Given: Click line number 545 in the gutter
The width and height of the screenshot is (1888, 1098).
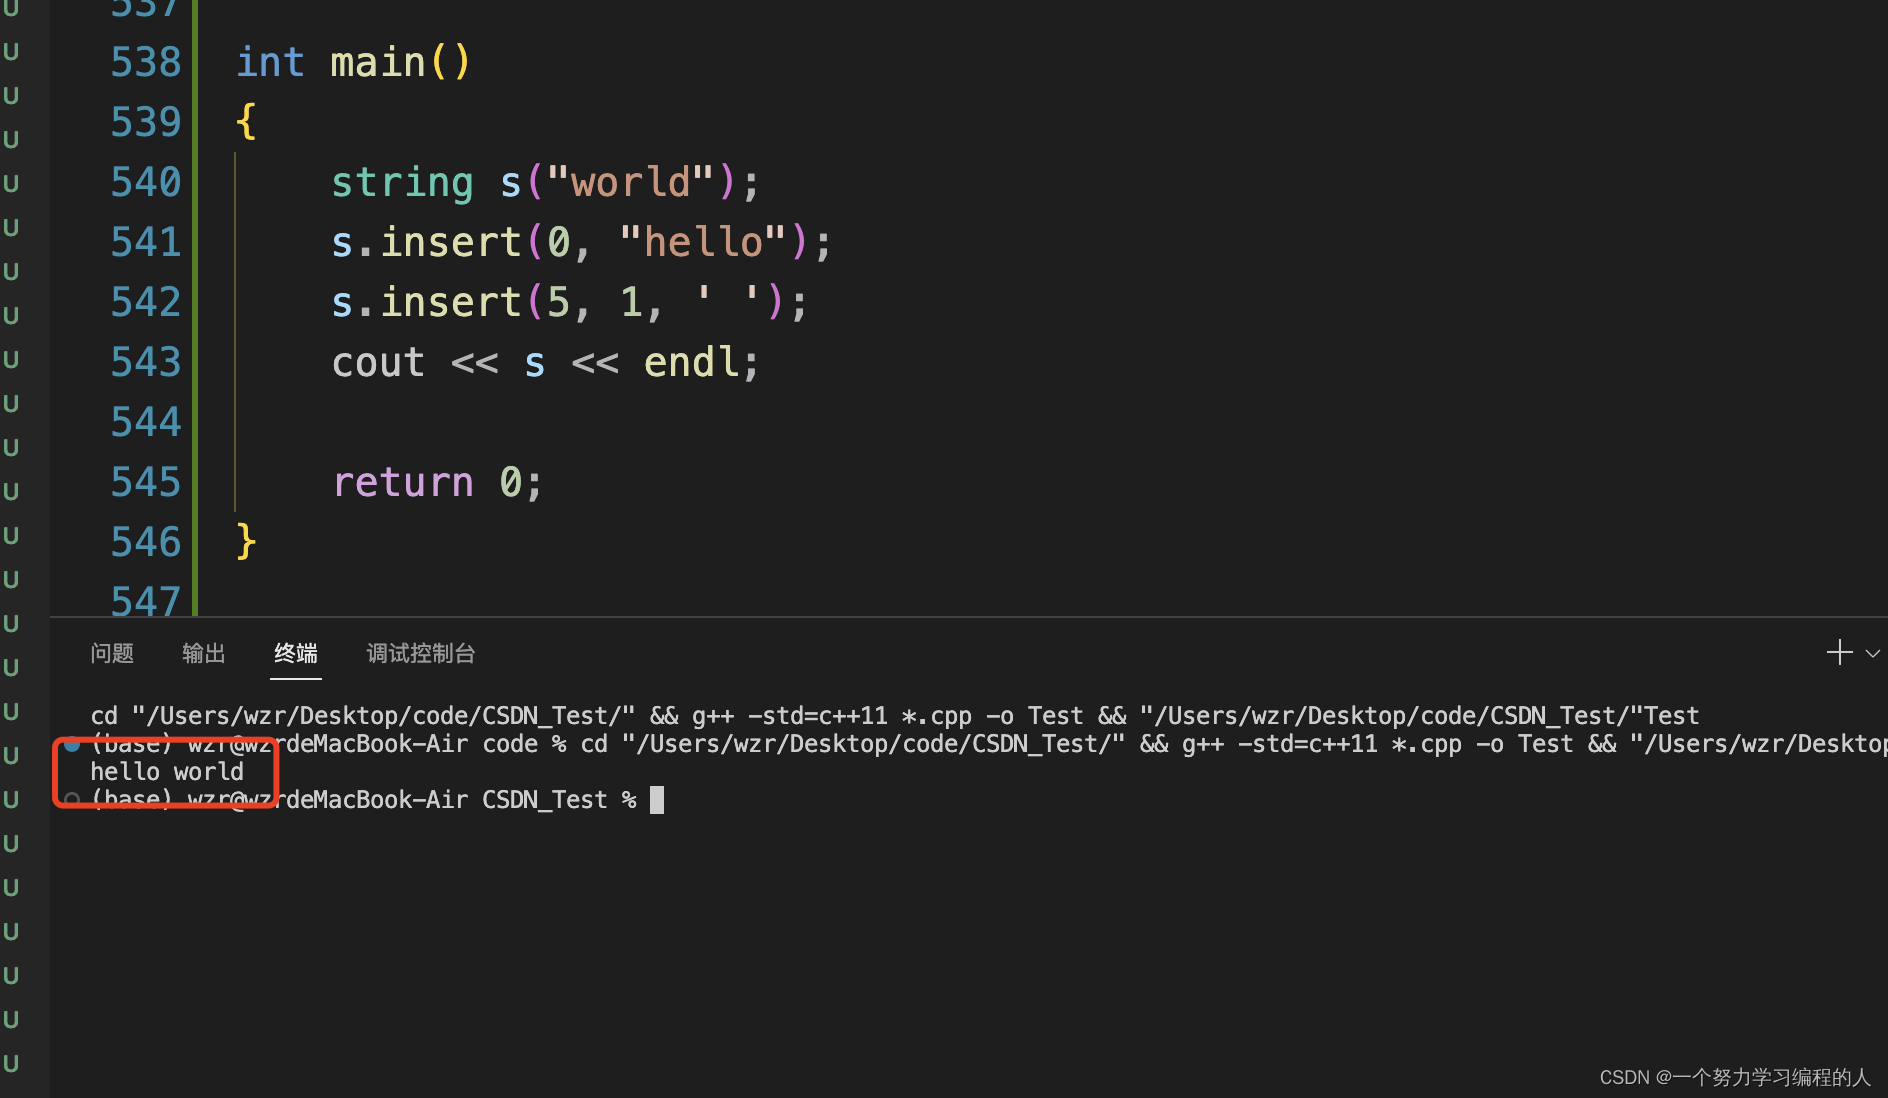Looking at the screenshot, I should click(146, 482).
